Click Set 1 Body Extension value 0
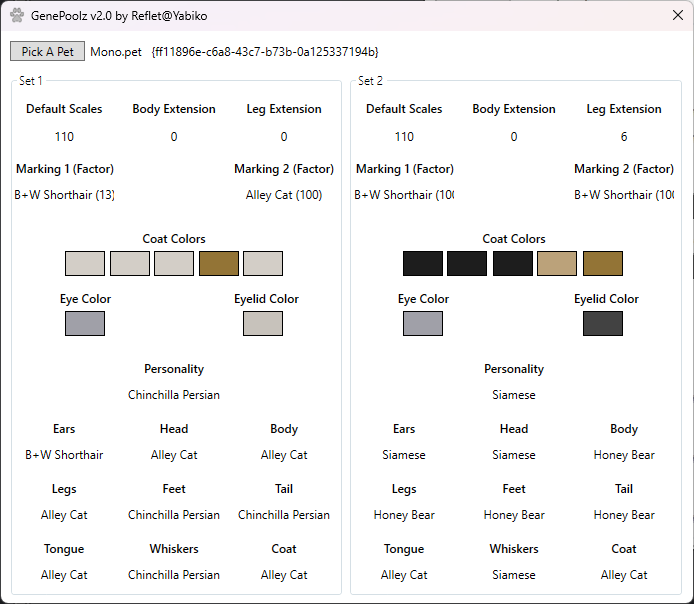Screen dimensions: 694x604 pos(174,136)
